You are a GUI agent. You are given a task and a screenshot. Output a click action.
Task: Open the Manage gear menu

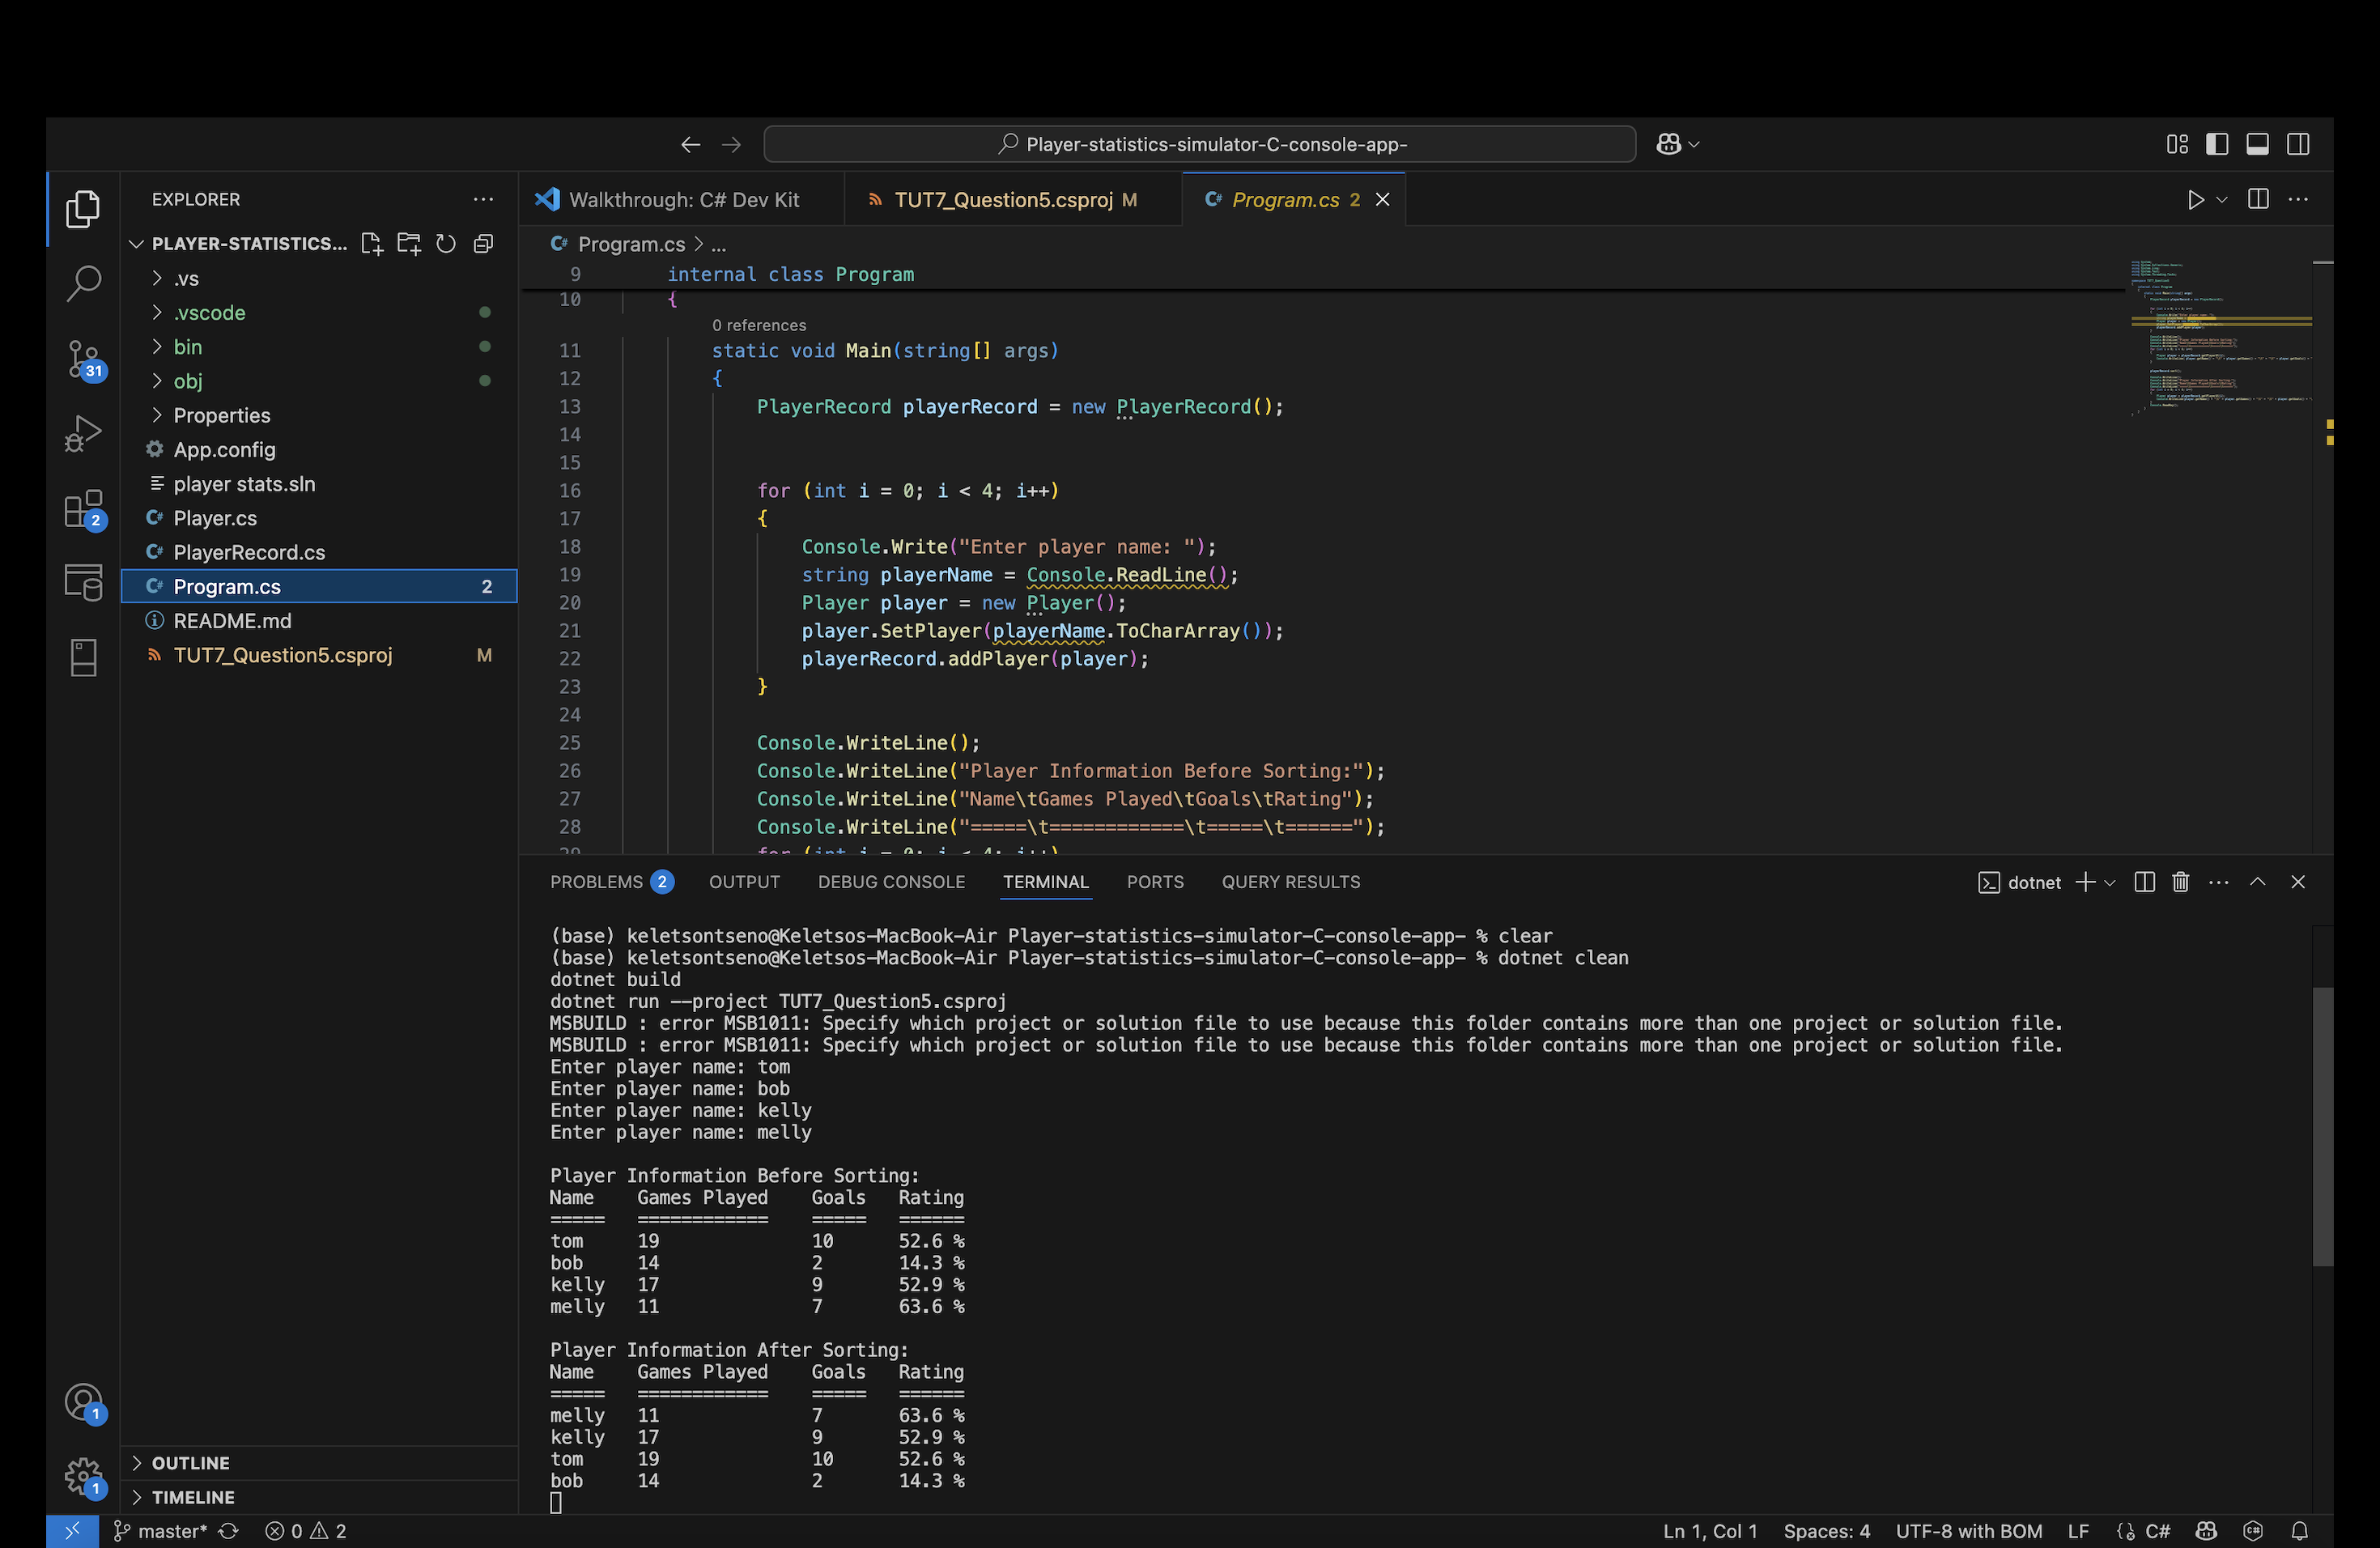(83, 1476)
